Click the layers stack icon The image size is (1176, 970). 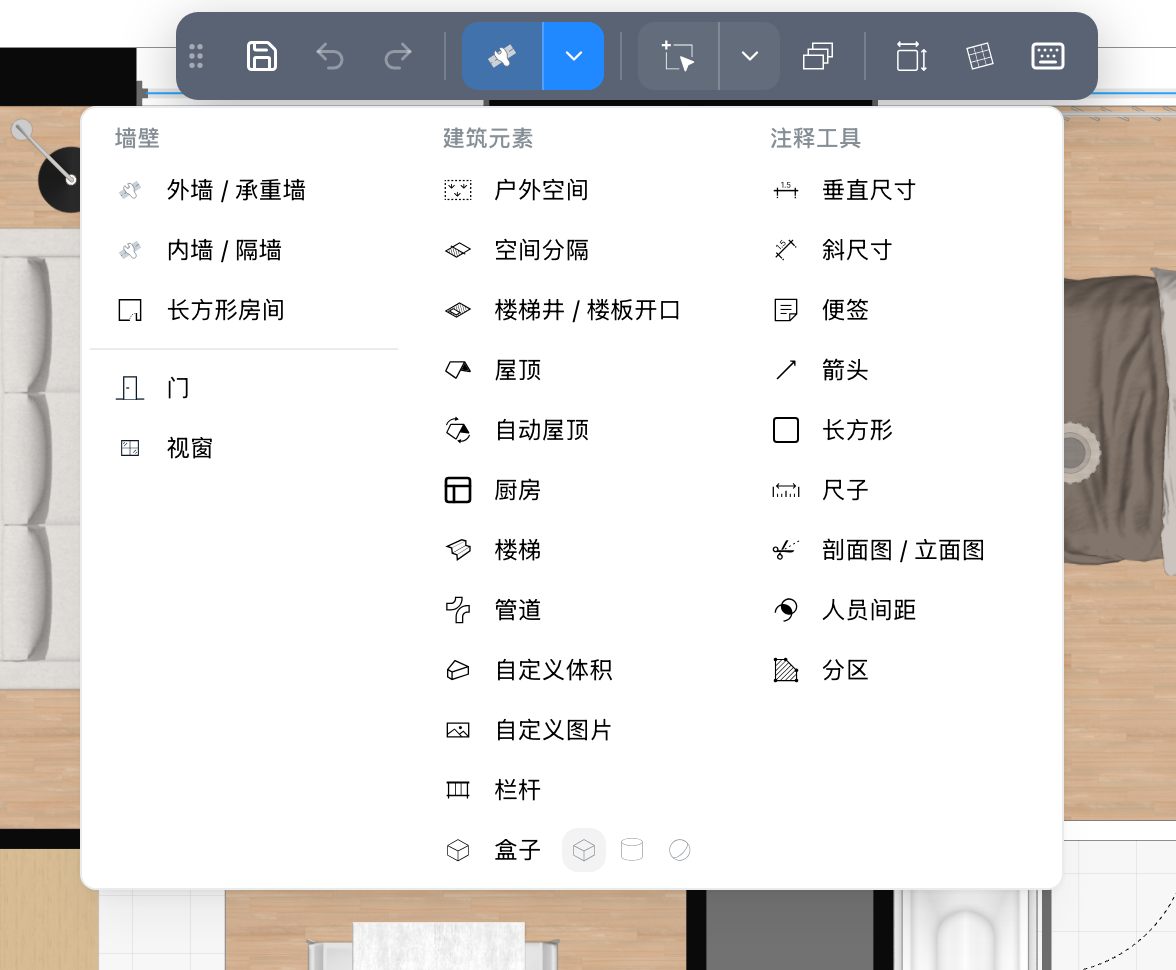point(818,56)
